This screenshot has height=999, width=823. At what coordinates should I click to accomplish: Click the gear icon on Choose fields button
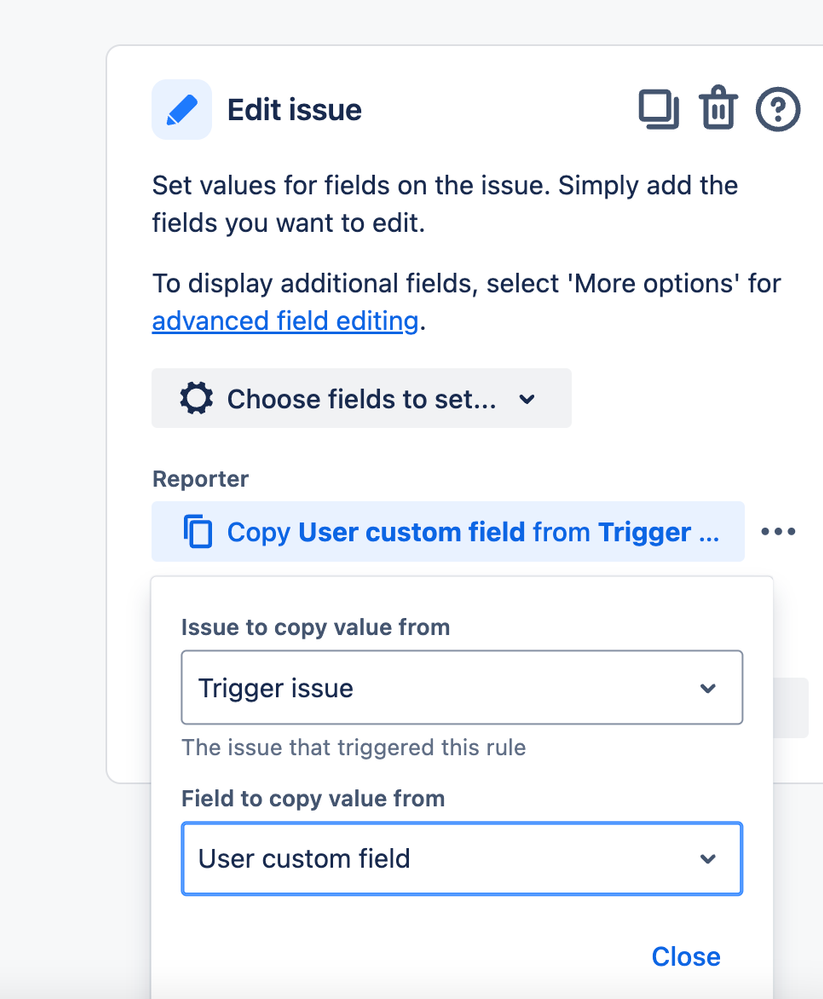(194, 398)
